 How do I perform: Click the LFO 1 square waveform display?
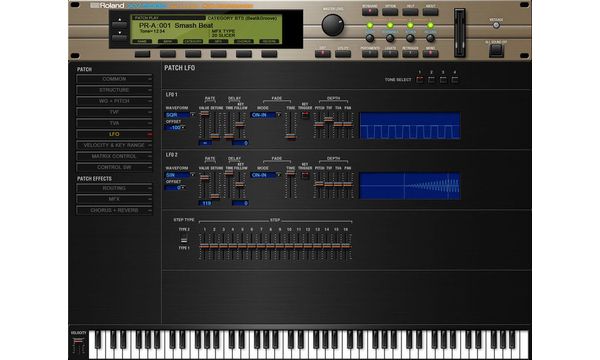pos(410,125)
